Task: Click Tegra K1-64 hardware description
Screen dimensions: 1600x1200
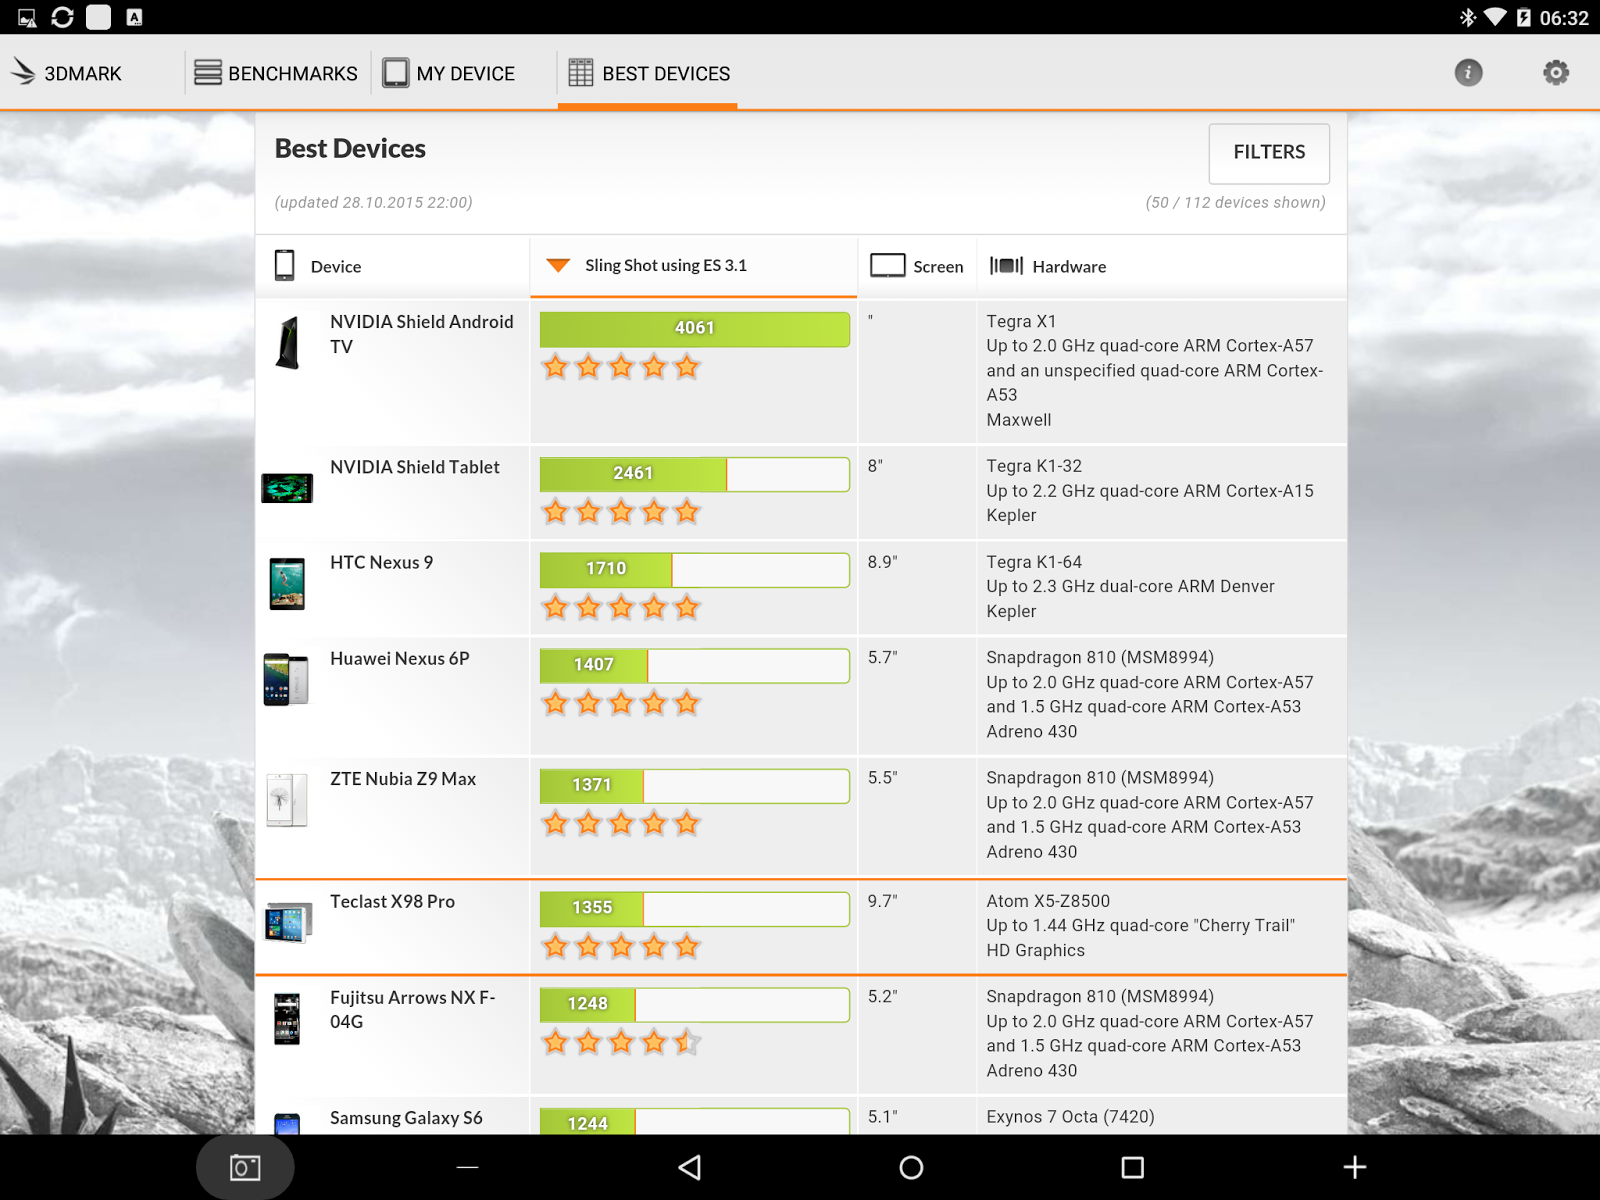Action: point(1131,587)
